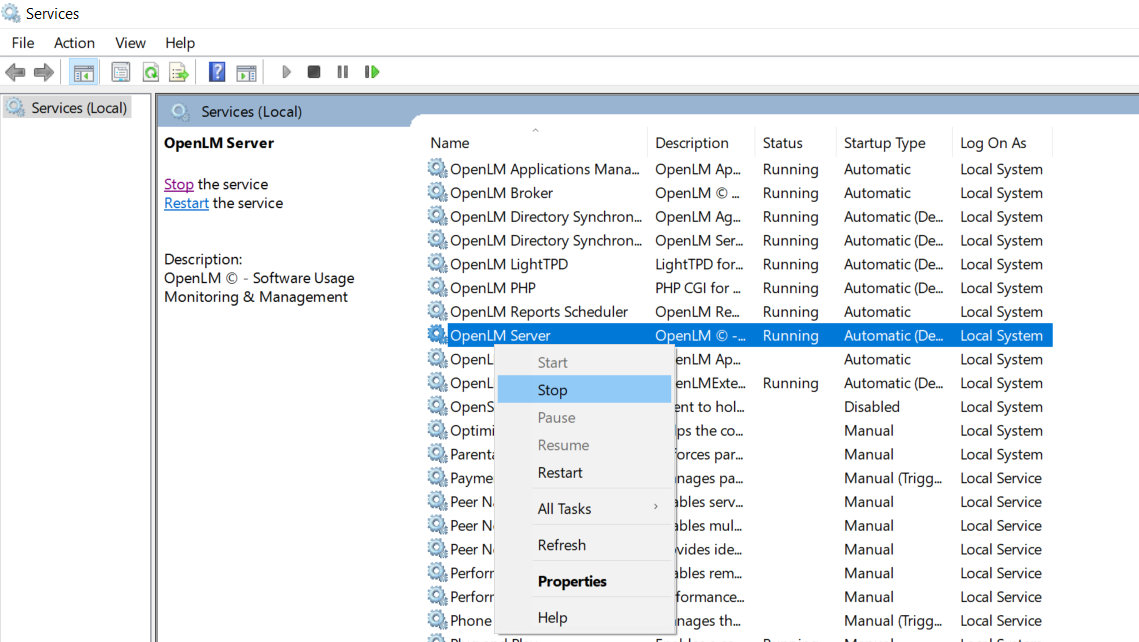The height and width of the screenshot is (642, 1139).
Task: Open the Action menu in menu bar
Action: [x=74, y=43]
